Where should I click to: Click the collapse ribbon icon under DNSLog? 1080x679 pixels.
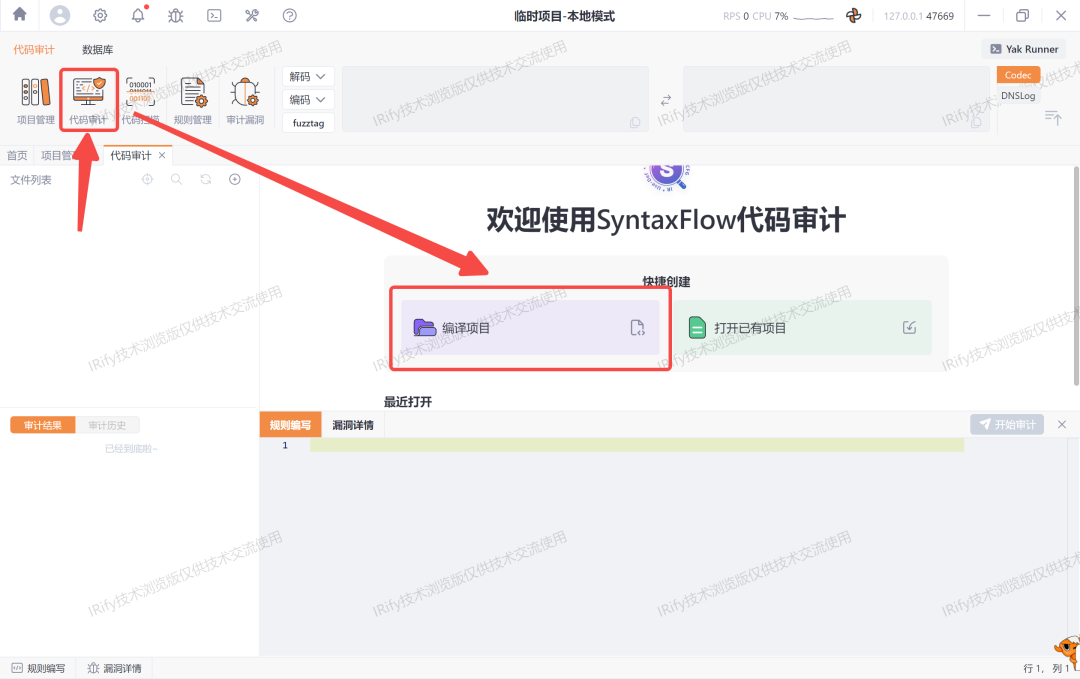(1053, 117)
